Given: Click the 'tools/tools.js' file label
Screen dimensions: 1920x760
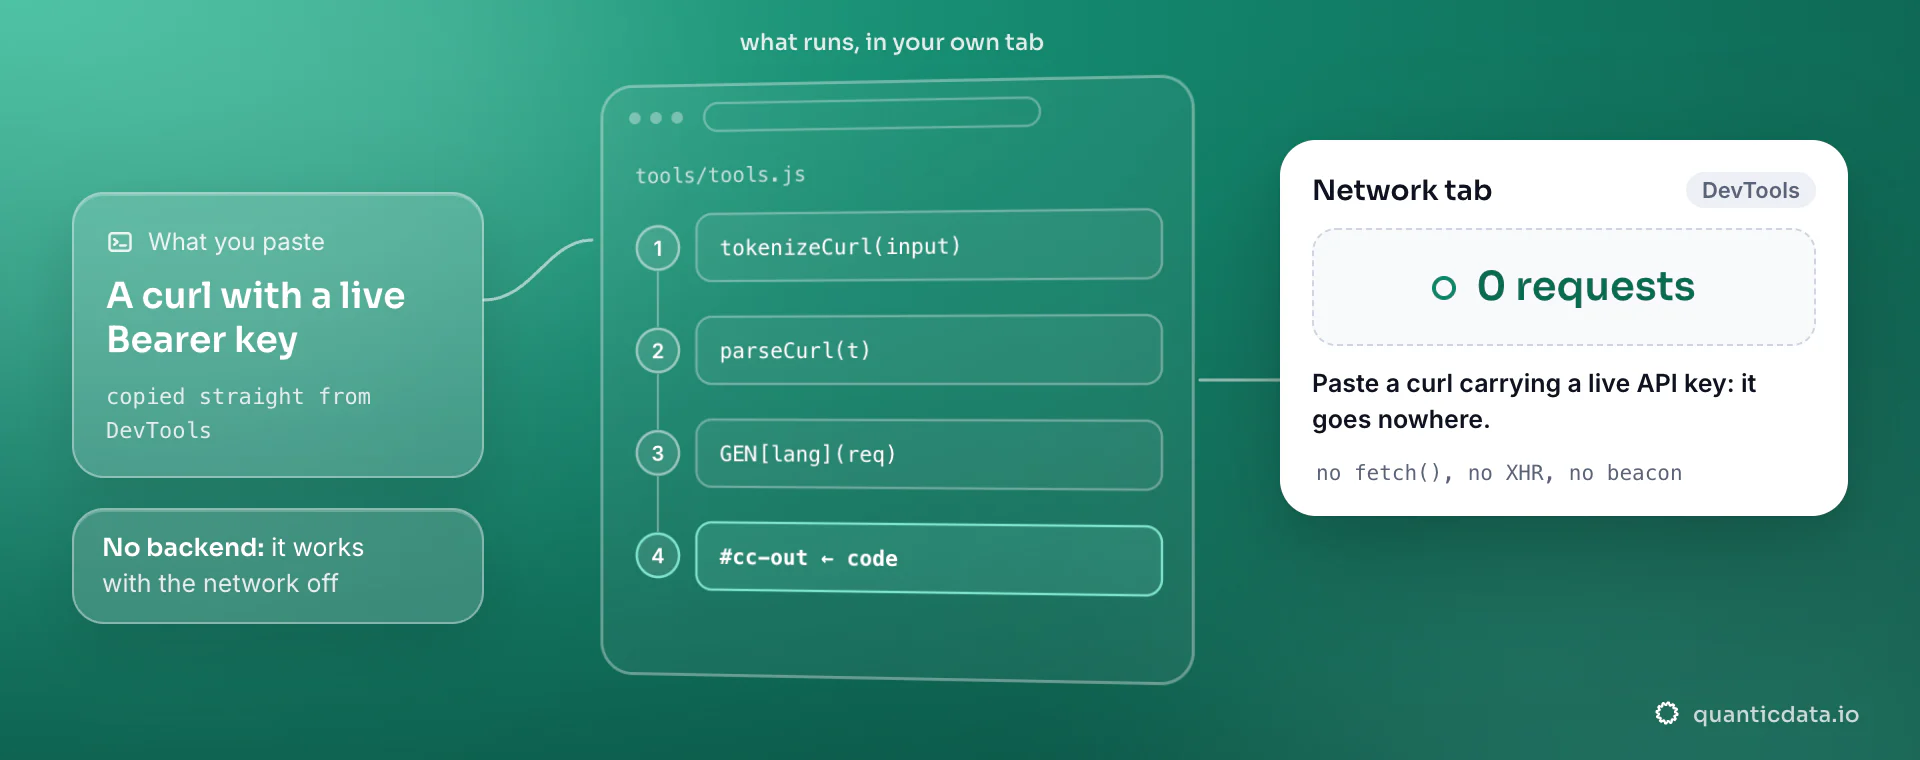Looking at the screenshot, I should click(720, 175).
